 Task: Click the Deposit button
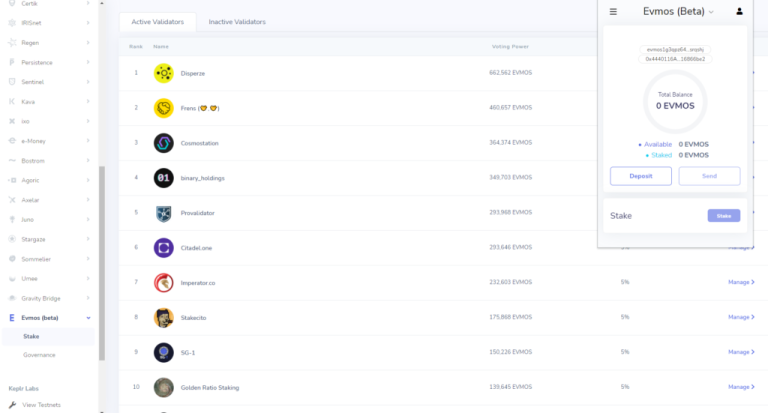[641, 176]
